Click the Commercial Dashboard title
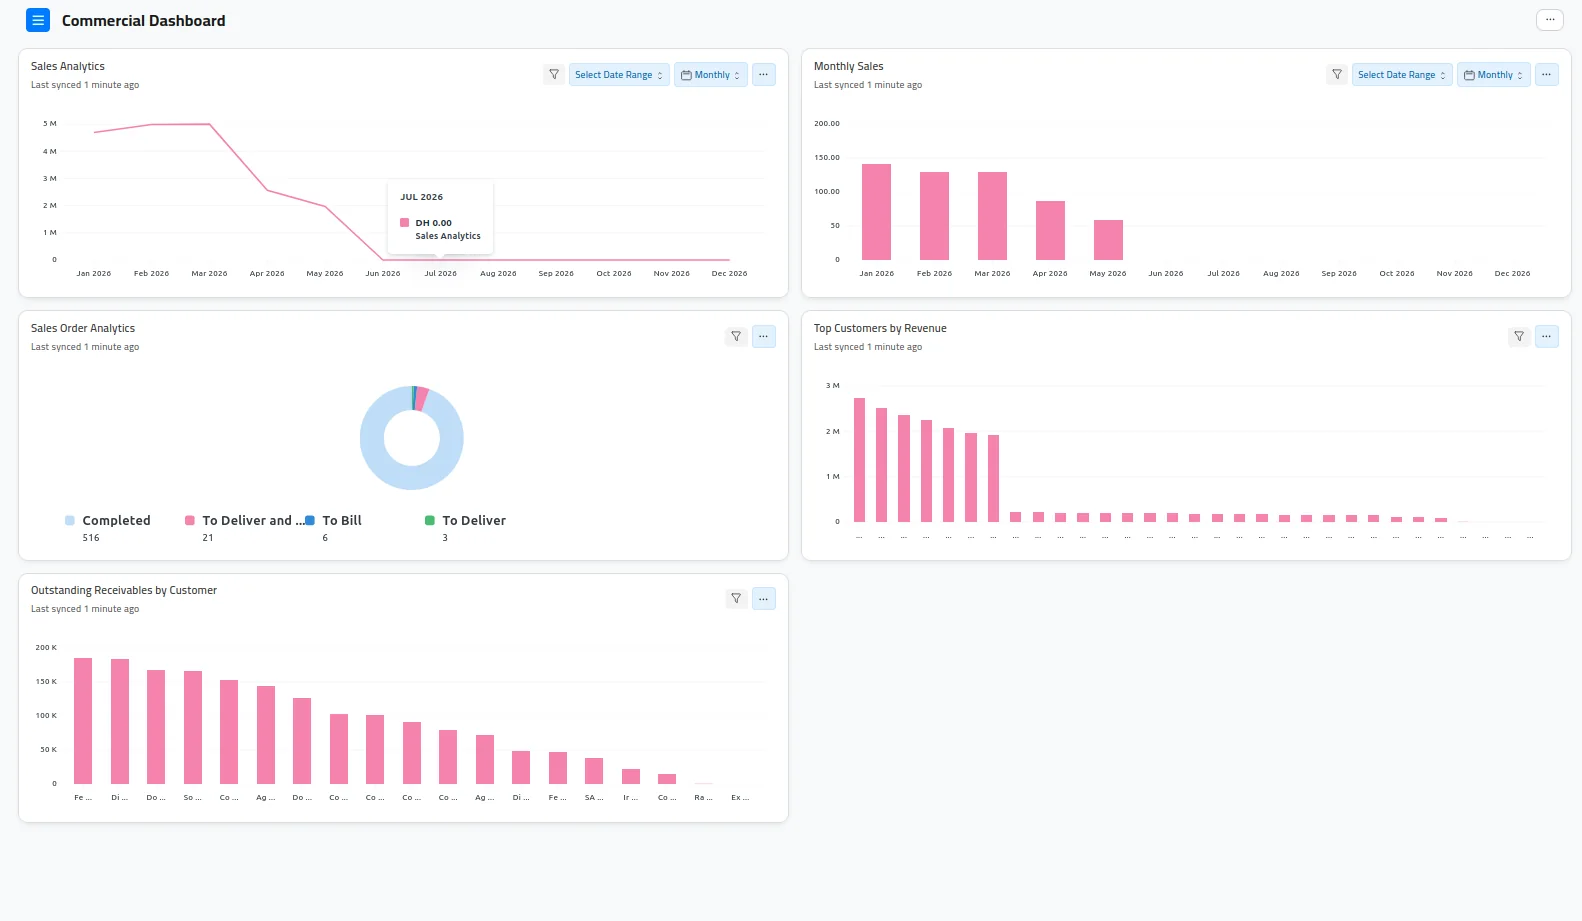The width and height of the screenshot is (1582, 921). (144, 21)
